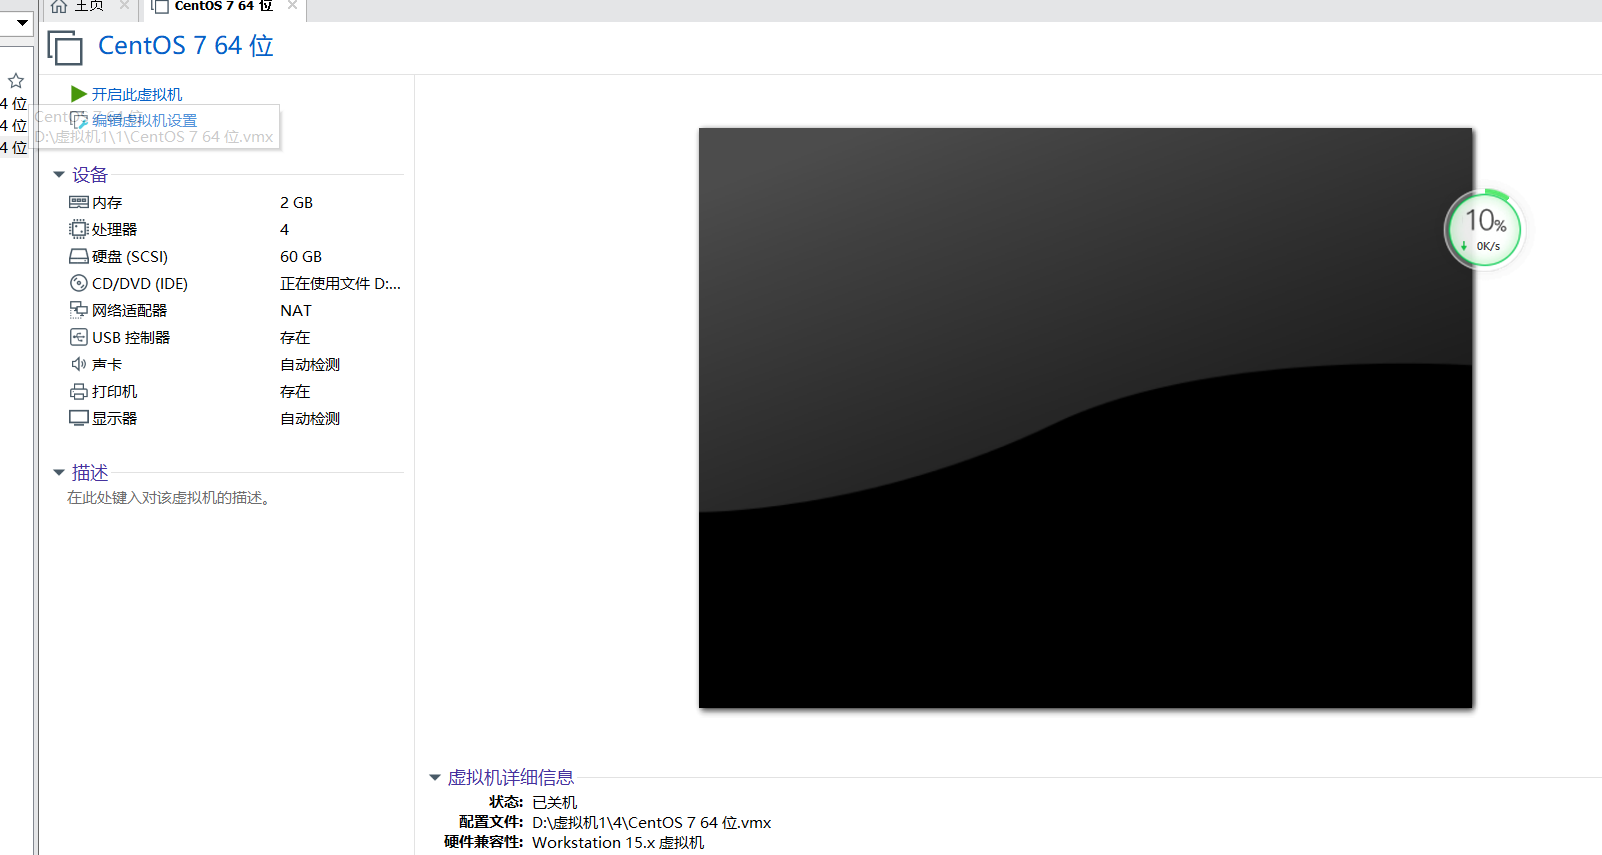
Task: Click the home icon on the first tab
Action: [59, 6]
